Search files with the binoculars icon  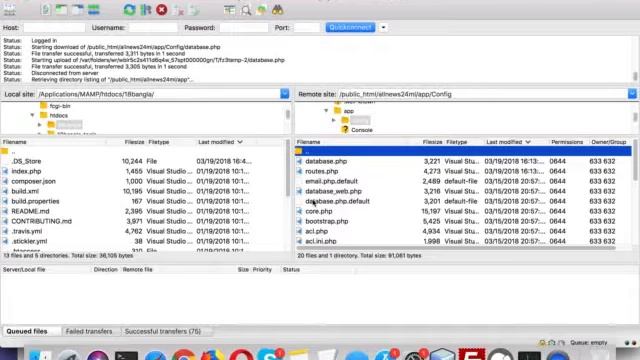[278, 10]
